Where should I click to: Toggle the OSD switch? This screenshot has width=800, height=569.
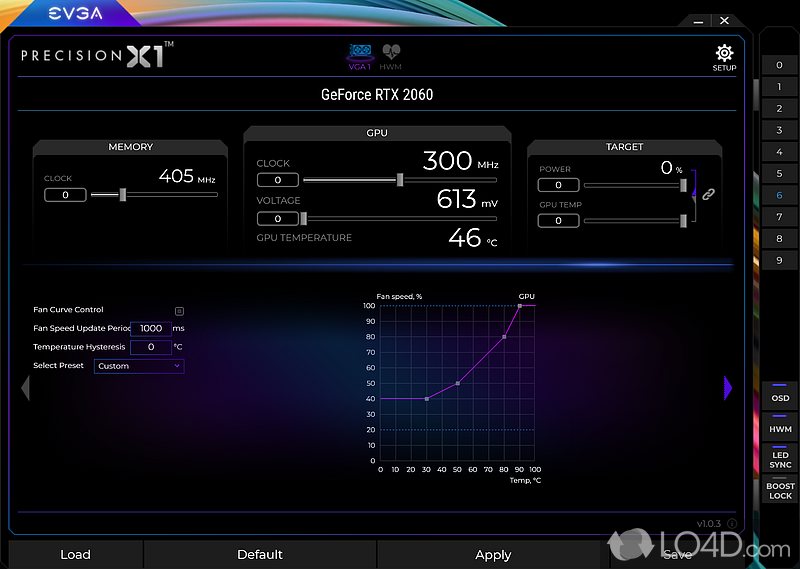780,394
